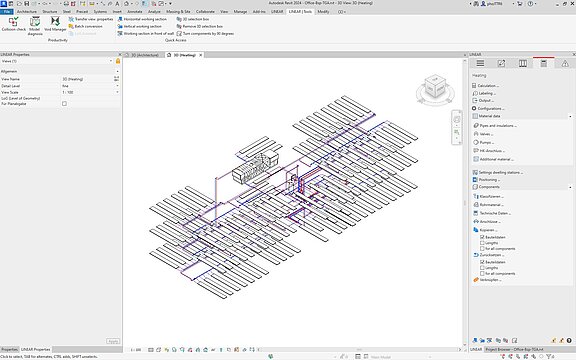The height and width of the screenshot is (360, 576).
Task: Toggle Bauteildaten checkbox under Zurücksetzen
Action: click(x=482, y=262)
